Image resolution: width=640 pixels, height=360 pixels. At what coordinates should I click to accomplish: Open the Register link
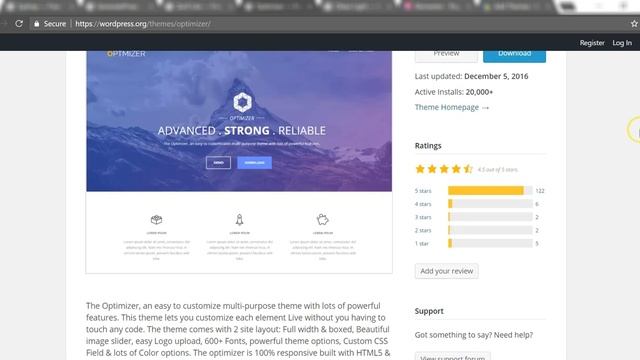(x=592, y=43)
